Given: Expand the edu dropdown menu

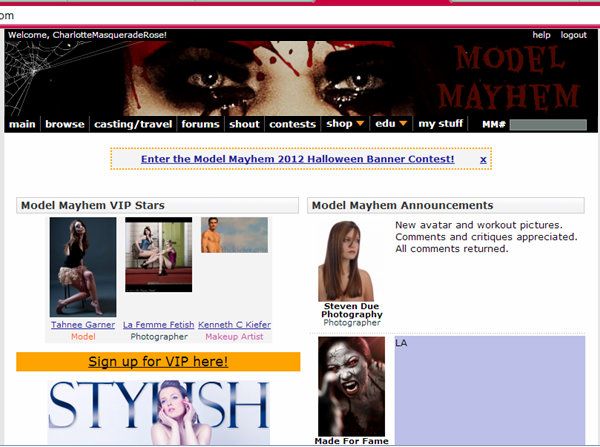Looking at the screenshot, I should [391, 124].
